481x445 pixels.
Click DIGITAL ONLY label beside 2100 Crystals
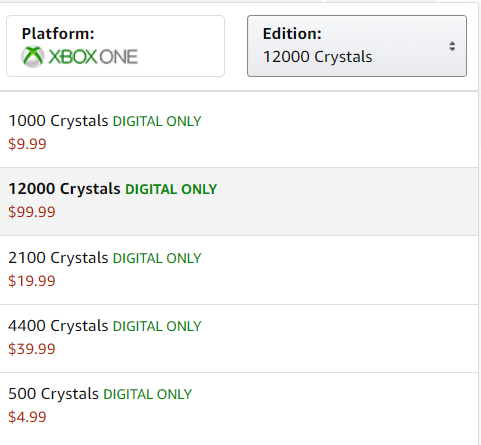coord(157,258)
